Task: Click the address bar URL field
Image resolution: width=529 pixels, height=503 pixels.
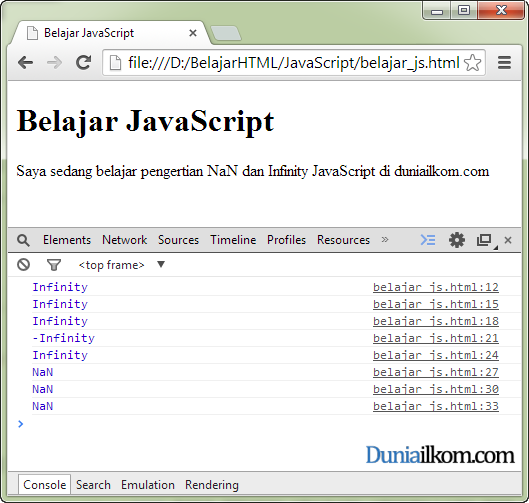Action: (x=294, y=63)
